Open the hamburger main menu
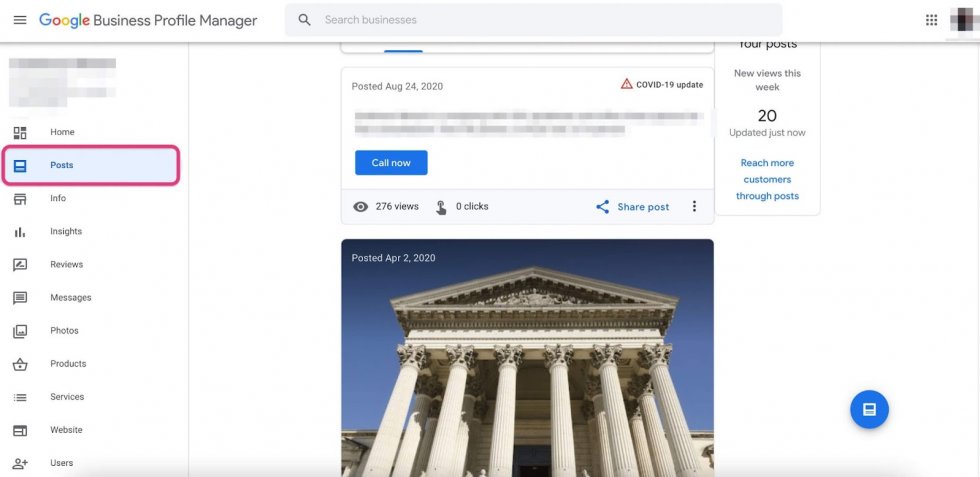Viewport: 980px width, 477px height. pos(20,20)
